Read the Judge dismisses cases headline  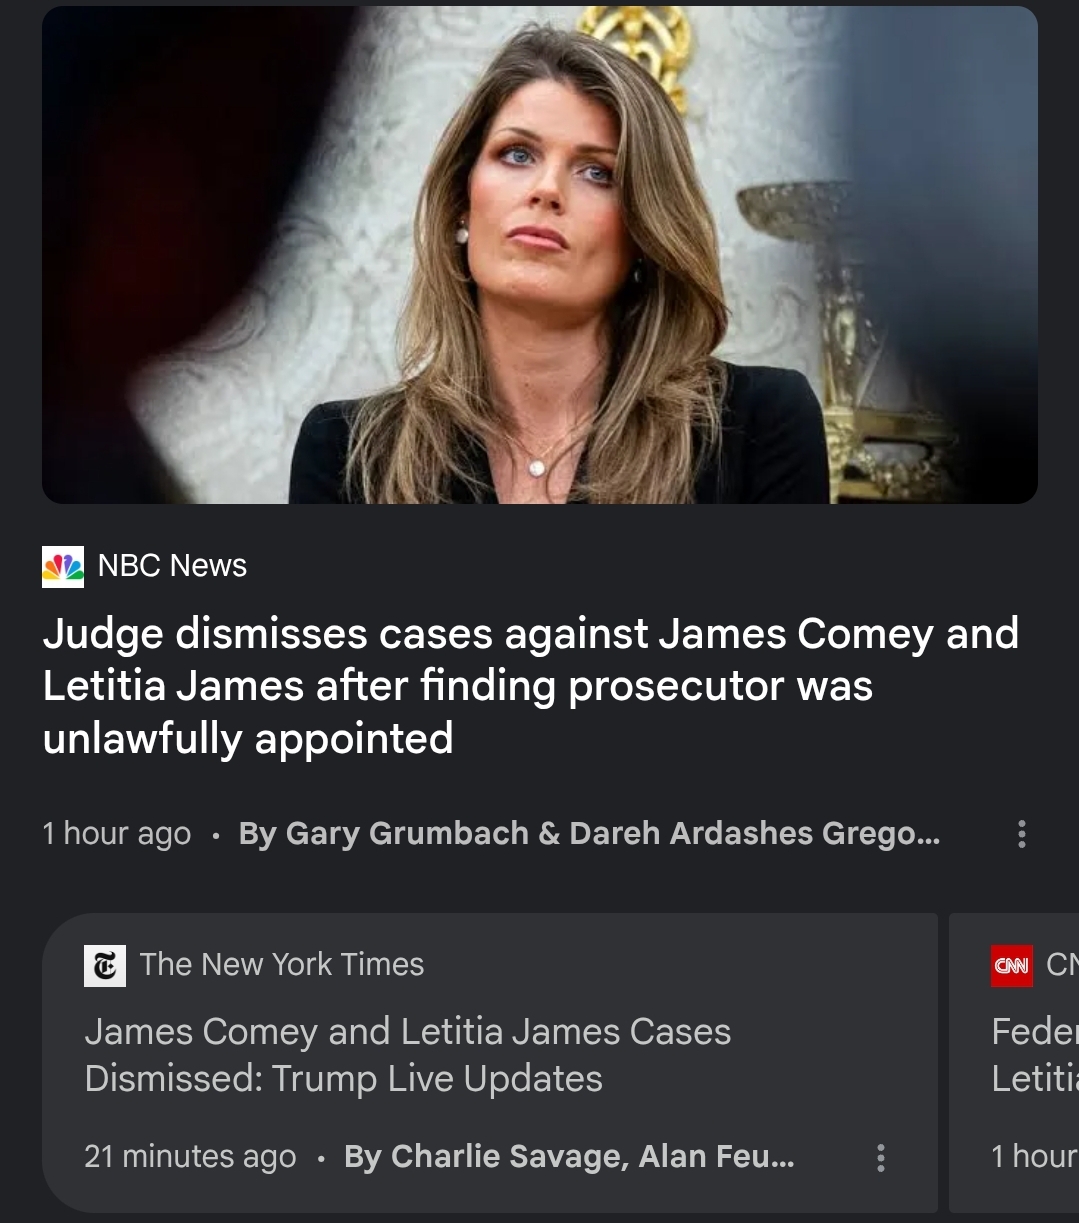pyautogui.click(x=531, y=686)
